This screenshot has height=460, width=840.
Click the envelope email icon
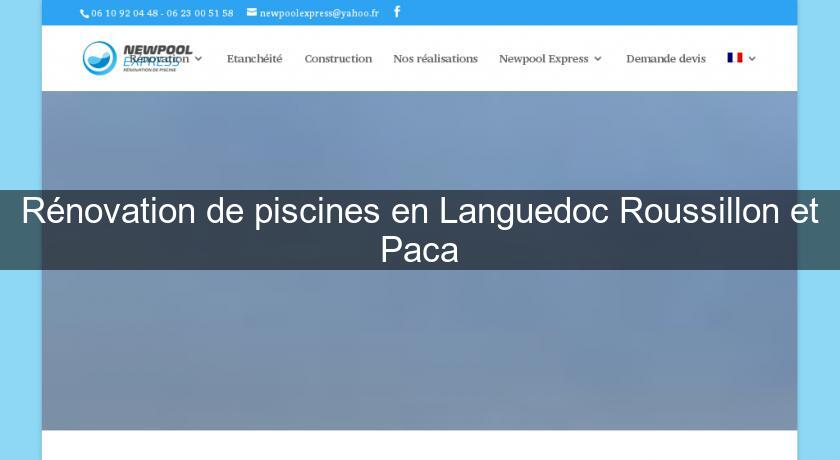(252, 13)
